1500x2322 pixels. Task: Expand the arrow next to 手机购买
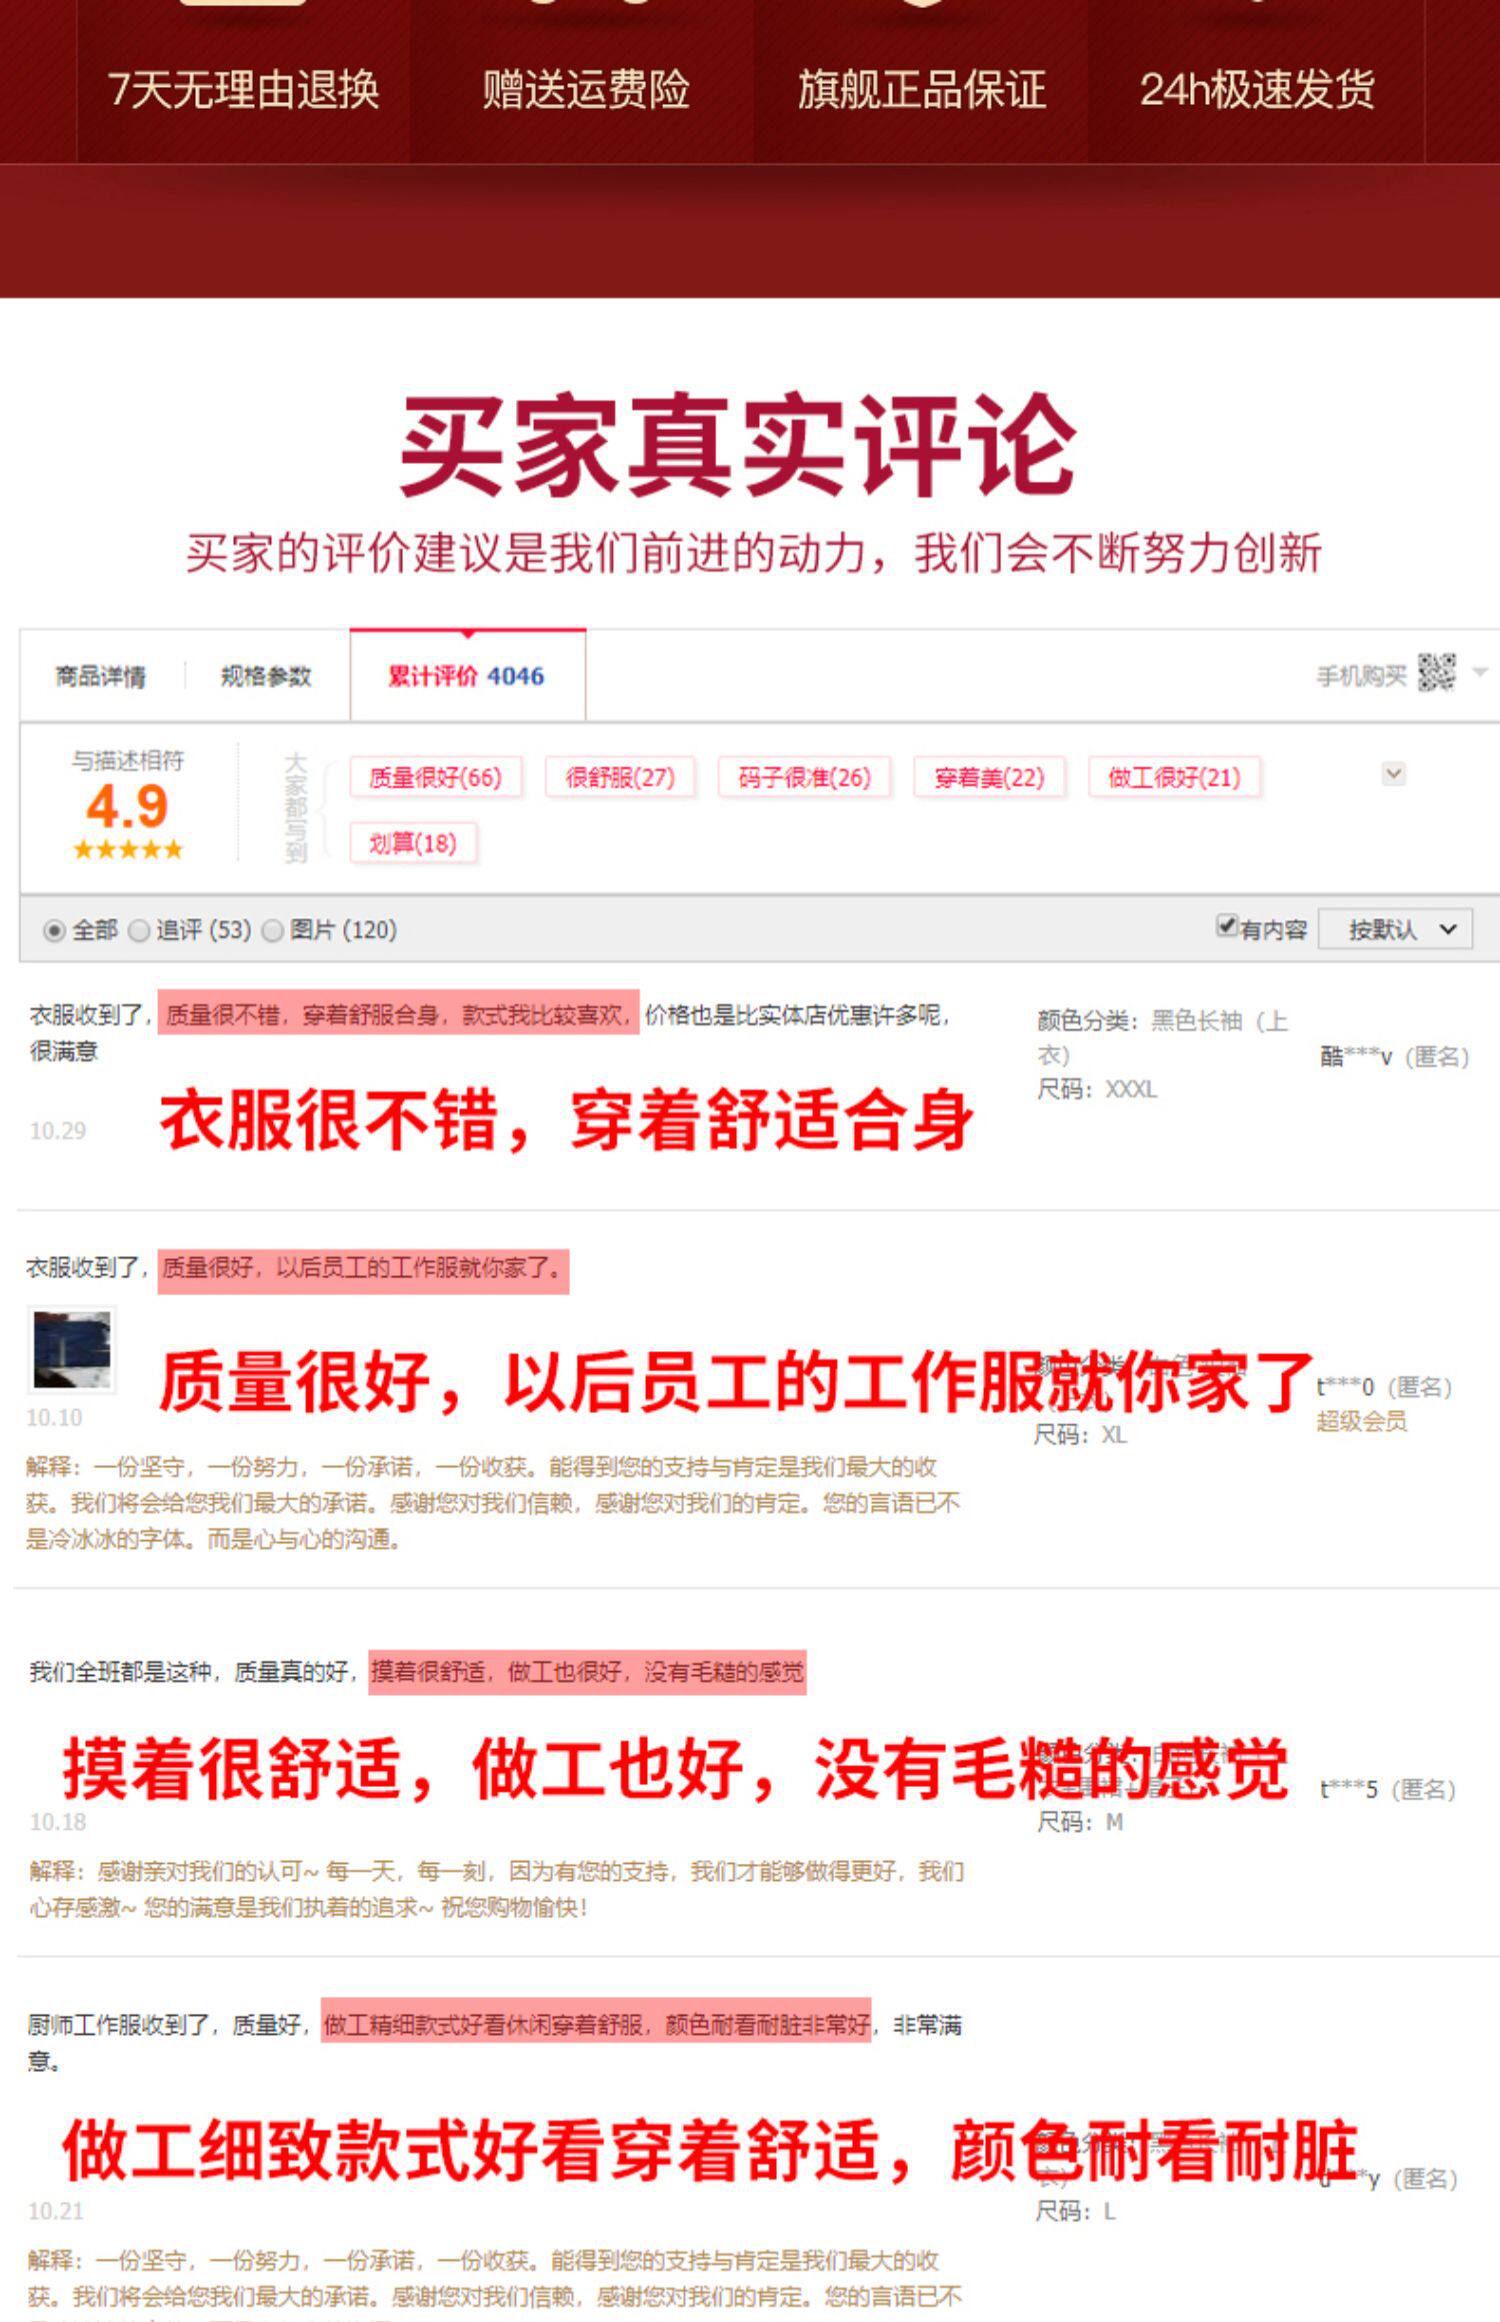click(x=1481, y=673)
